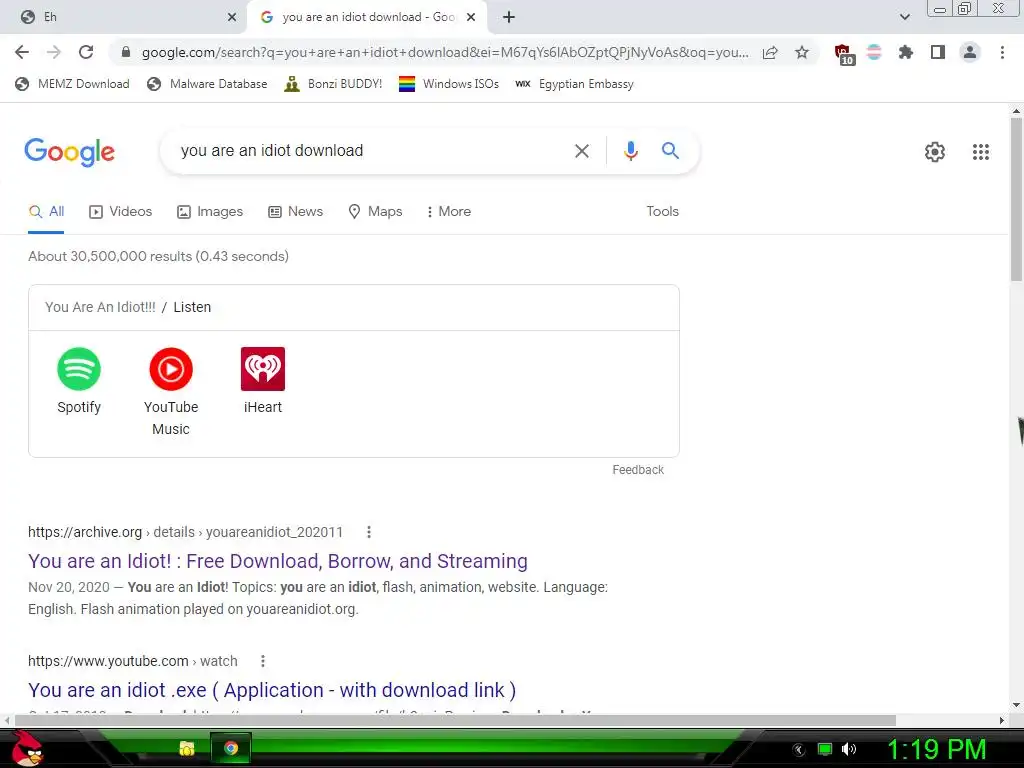Image resolution: width=1024 pixels, height=768 pixels.
Task: Expand the More search categories
Action: [x=448, y=212]
